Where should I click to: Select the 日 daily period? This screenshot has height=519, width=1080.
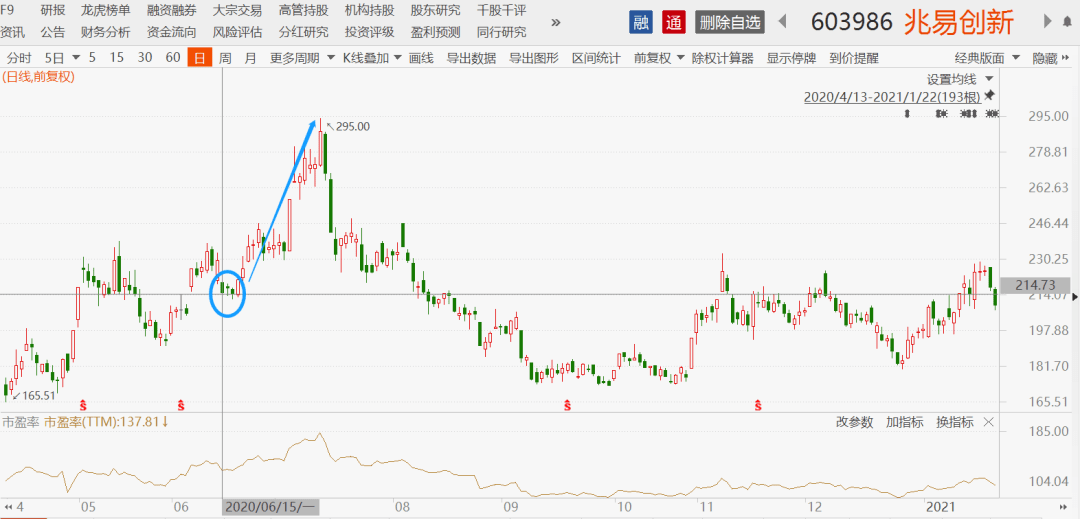click(200, 58)
